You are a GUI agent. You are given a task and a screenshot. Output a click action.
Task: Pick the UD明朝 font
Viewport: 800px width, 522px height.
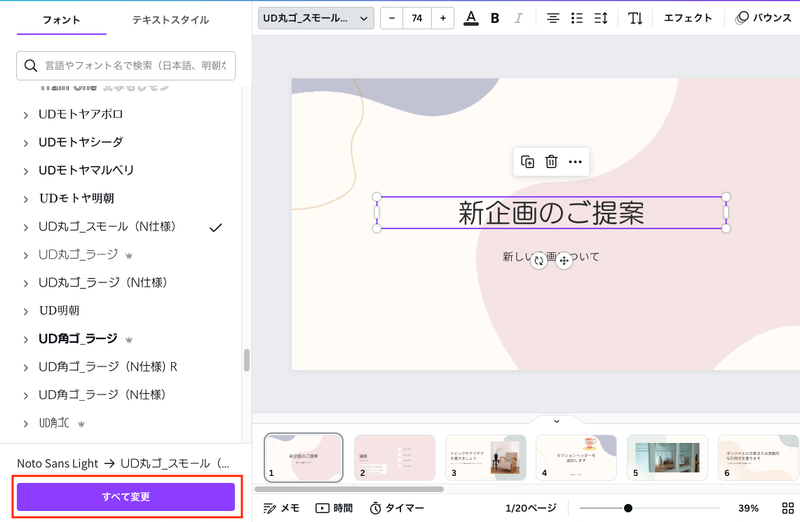pyautogui.click(x=59, y=311)
